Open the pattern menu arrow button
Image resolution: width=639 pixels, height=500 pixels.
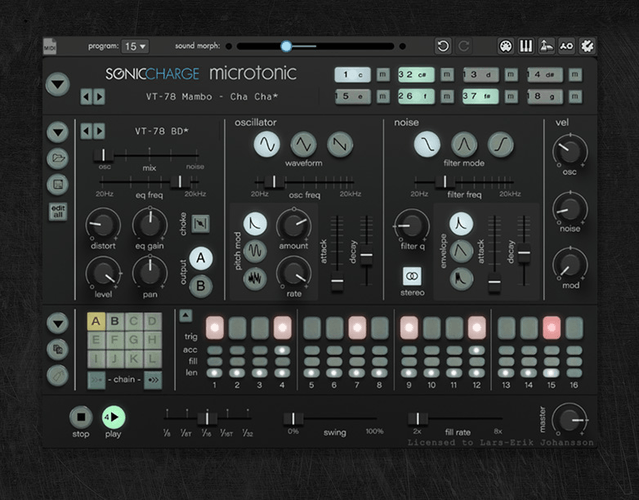click(57, 323)
